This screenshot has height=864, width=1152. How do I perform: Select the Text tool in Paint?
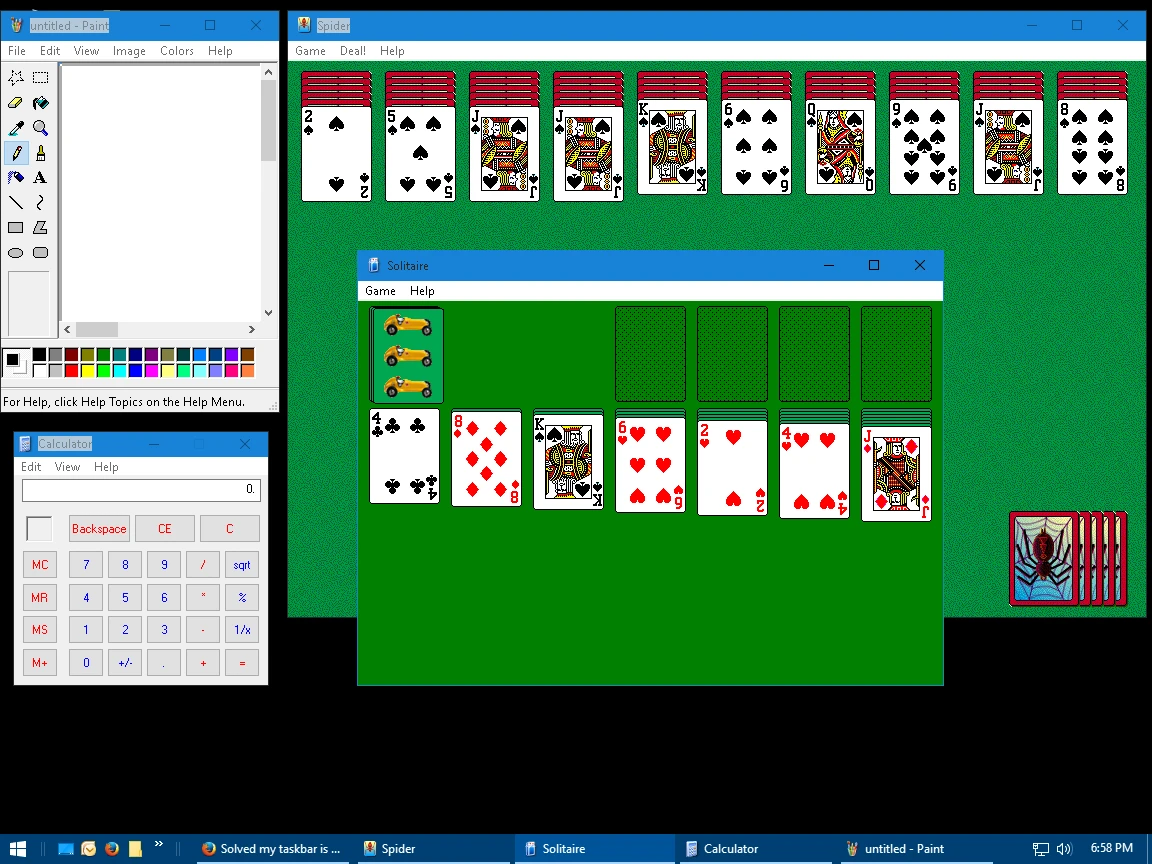(x=40, y=178)
